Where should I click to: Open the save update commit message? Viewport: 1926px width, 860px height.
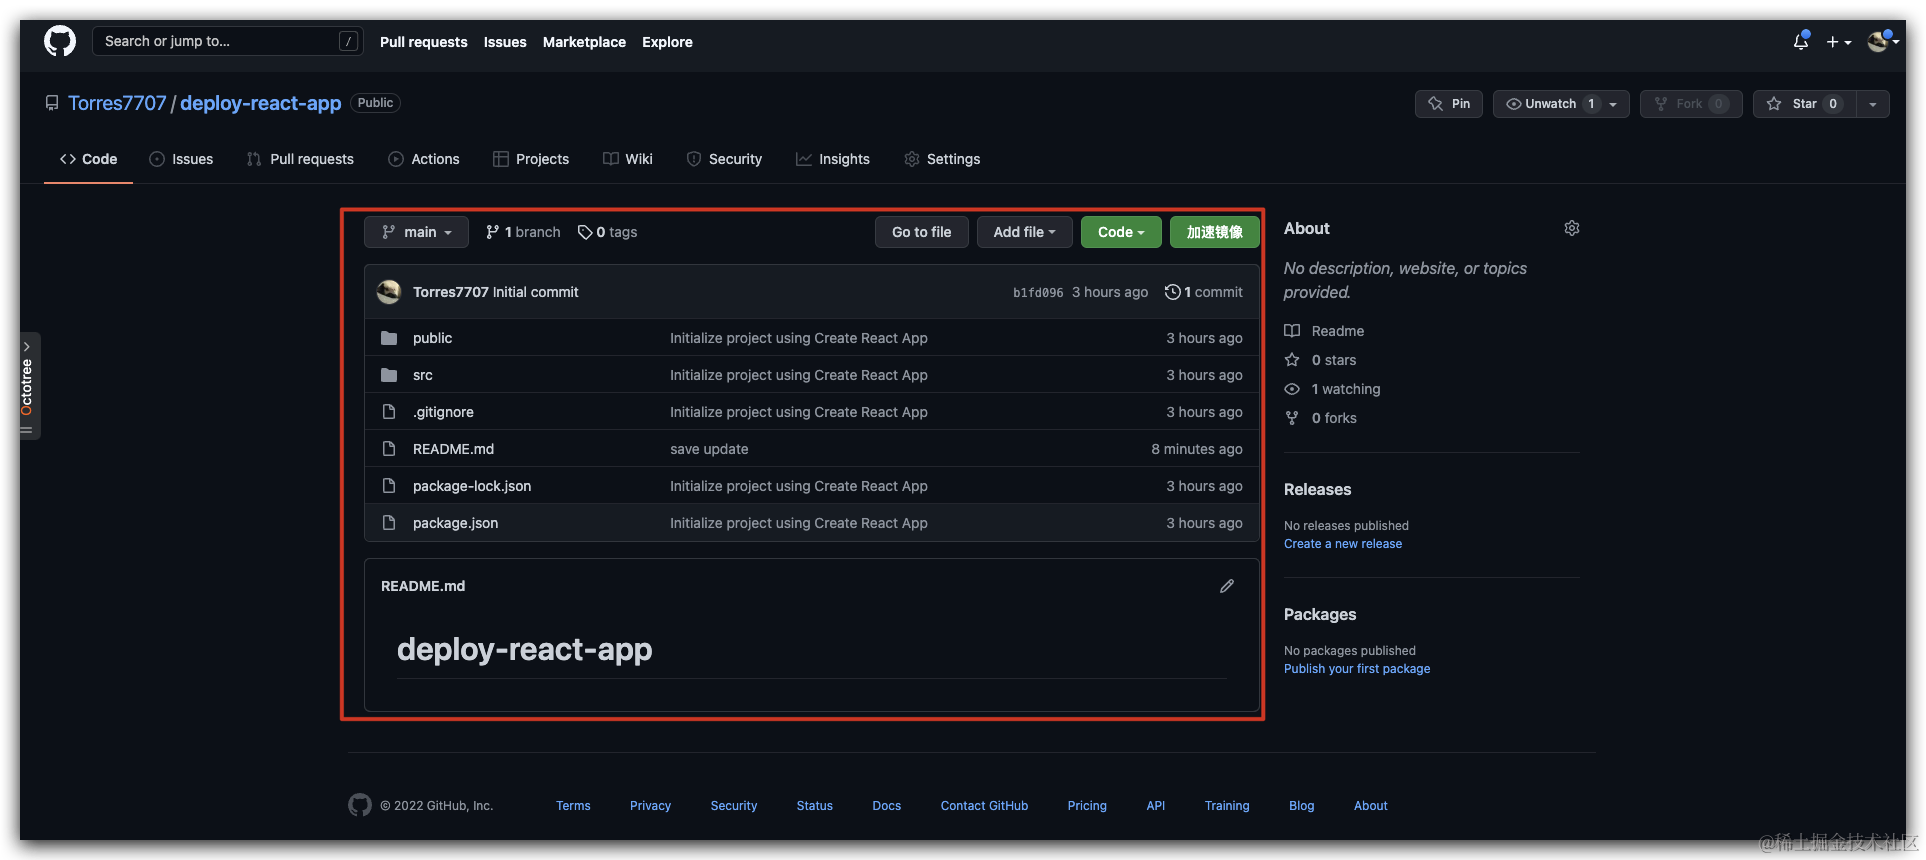click(709, 449)
